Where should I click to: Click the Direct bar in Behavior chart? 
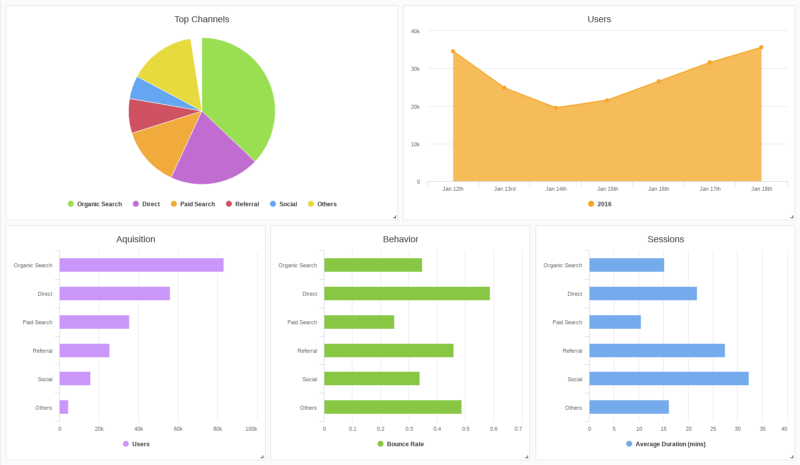click(x=406, y=294)
